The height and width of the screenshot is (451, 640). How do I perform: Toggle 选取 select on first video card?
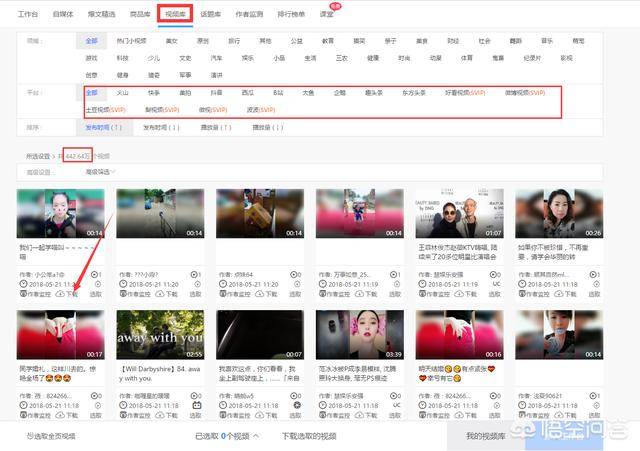point(96,293)
